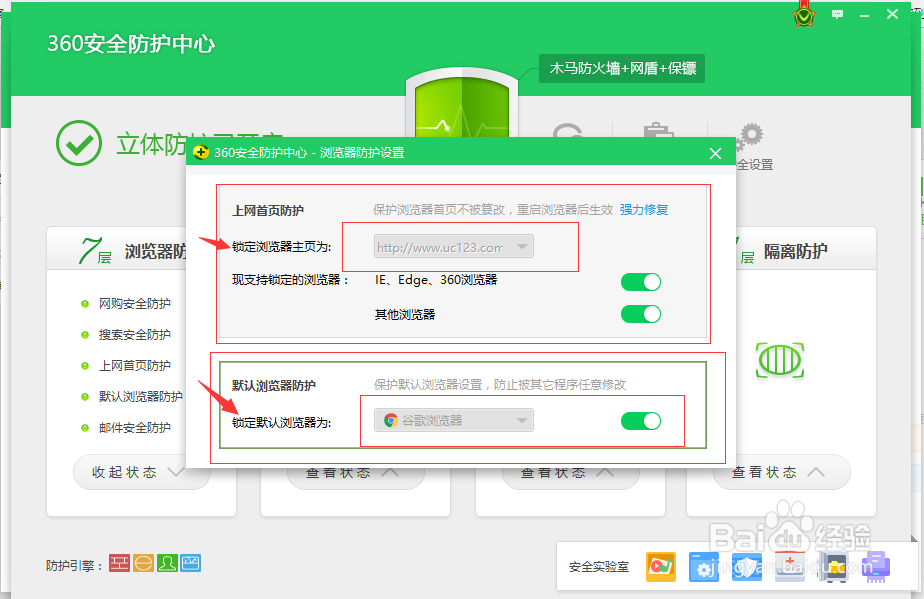924x599 pixels.
Task: Toggle protection for IE, Edge and 360 browsers
Action: tap(640, 282)
